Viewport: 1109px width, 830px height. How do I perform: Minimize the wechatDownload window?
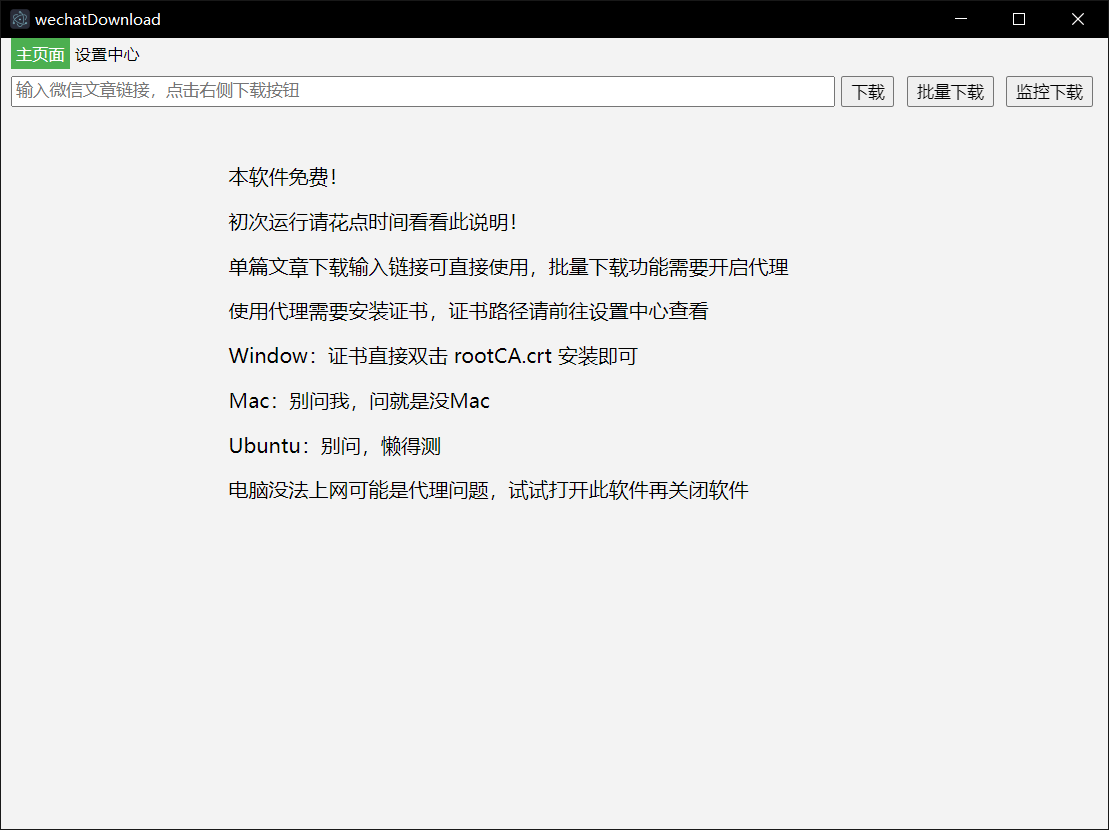click(960, 18)
